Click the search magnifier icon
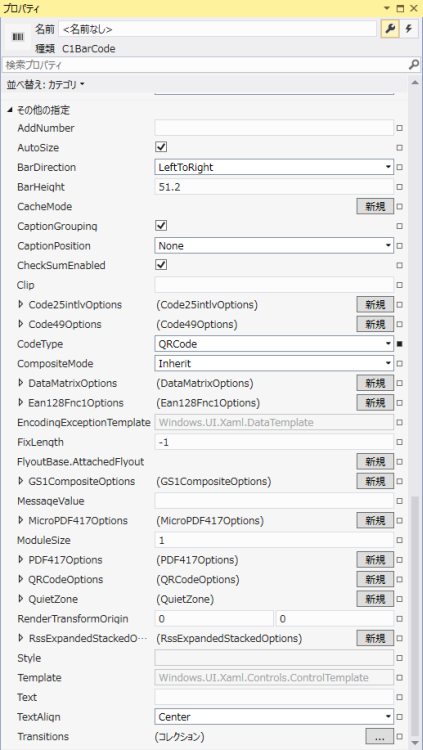This screenshot has width=423, height=750. (x=413, y=65)
